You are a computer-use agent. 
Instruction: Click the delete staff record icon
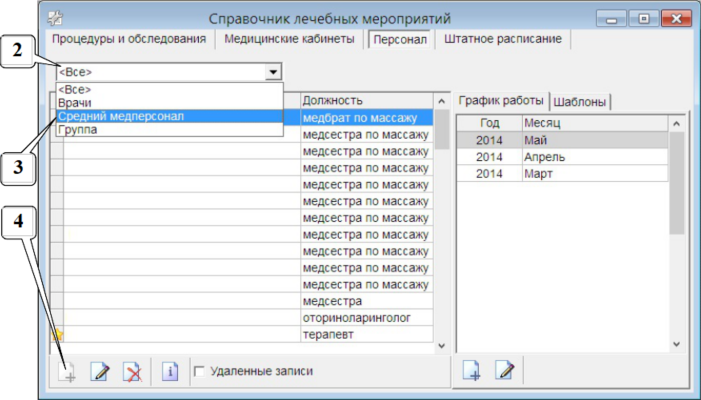131,371
